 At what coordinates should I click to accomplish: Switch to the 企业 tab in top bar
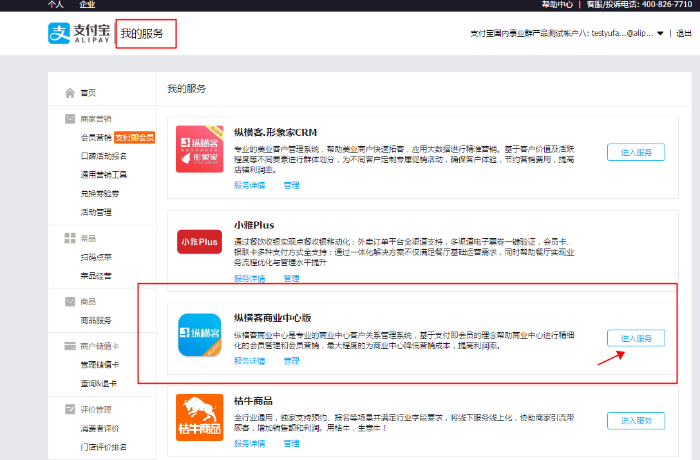click(87, 4)
